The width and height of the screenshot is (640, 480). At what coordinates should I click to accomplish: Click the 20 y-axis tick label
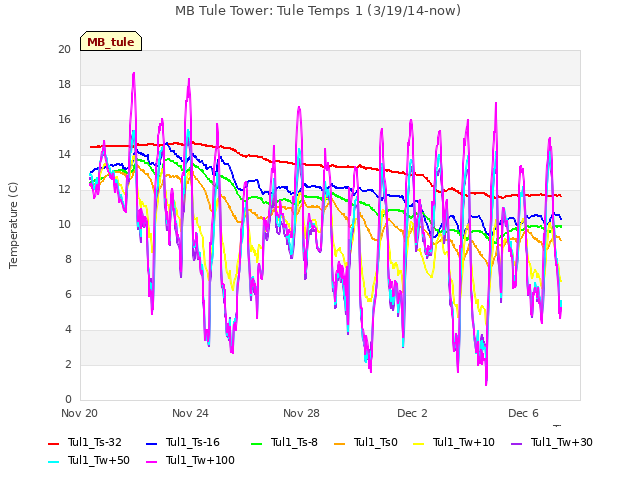(x=64, y=49)
